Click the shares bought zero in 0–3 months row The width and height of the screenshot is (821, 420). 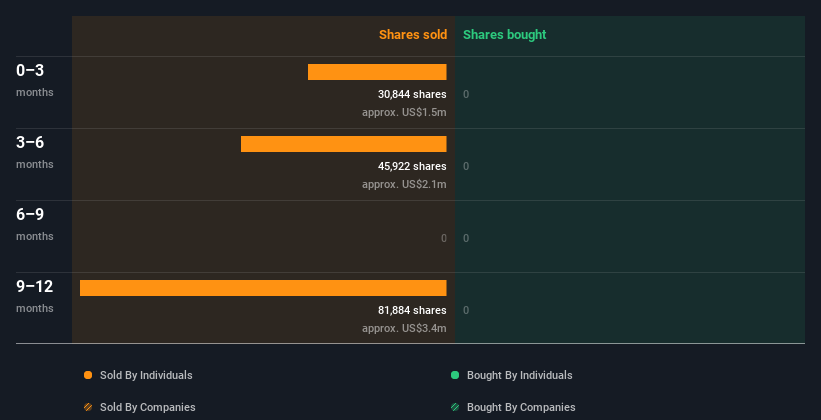coord(466,94)
